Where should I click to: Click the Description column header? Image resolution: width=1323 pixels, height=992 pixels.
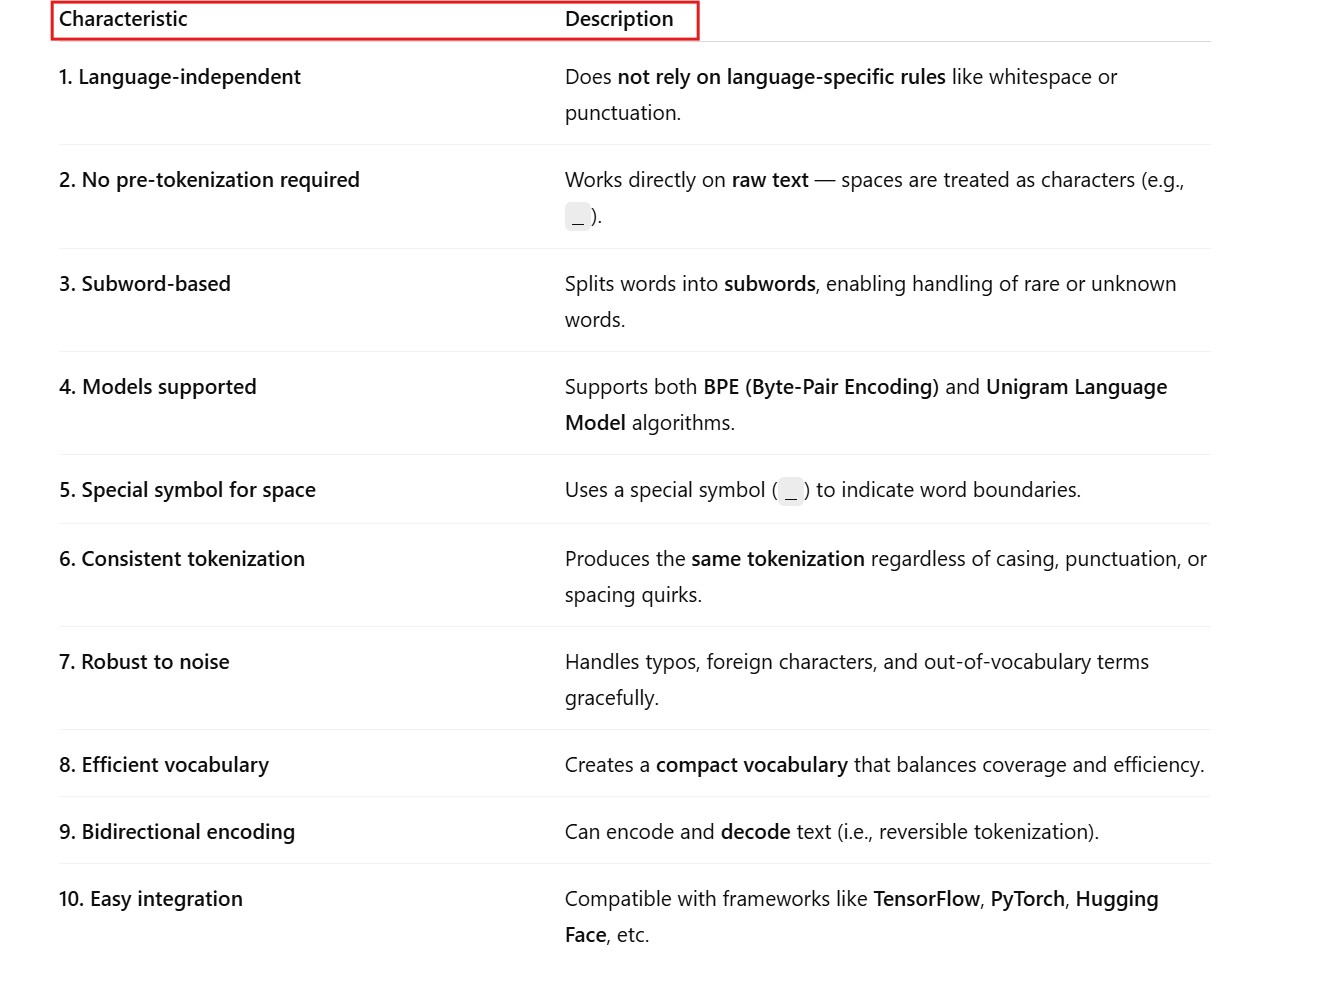(x=618, y=19)
